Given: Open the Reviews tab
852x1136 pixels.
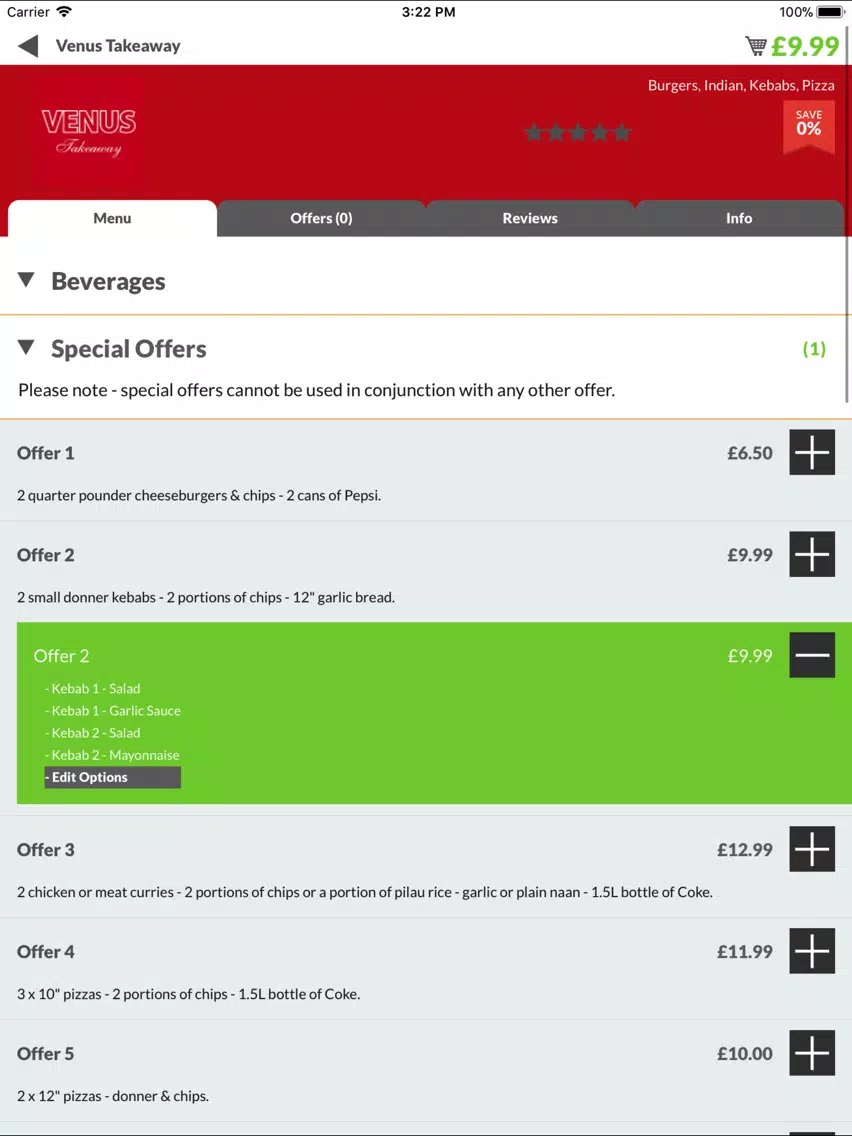Looking at the screenshot, I should 530,218.
